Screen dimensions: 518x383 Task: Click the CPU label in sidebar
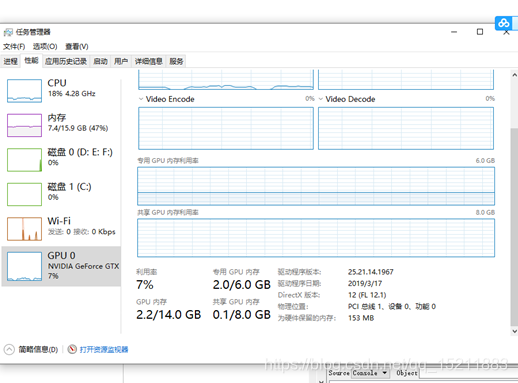(57, 83)
